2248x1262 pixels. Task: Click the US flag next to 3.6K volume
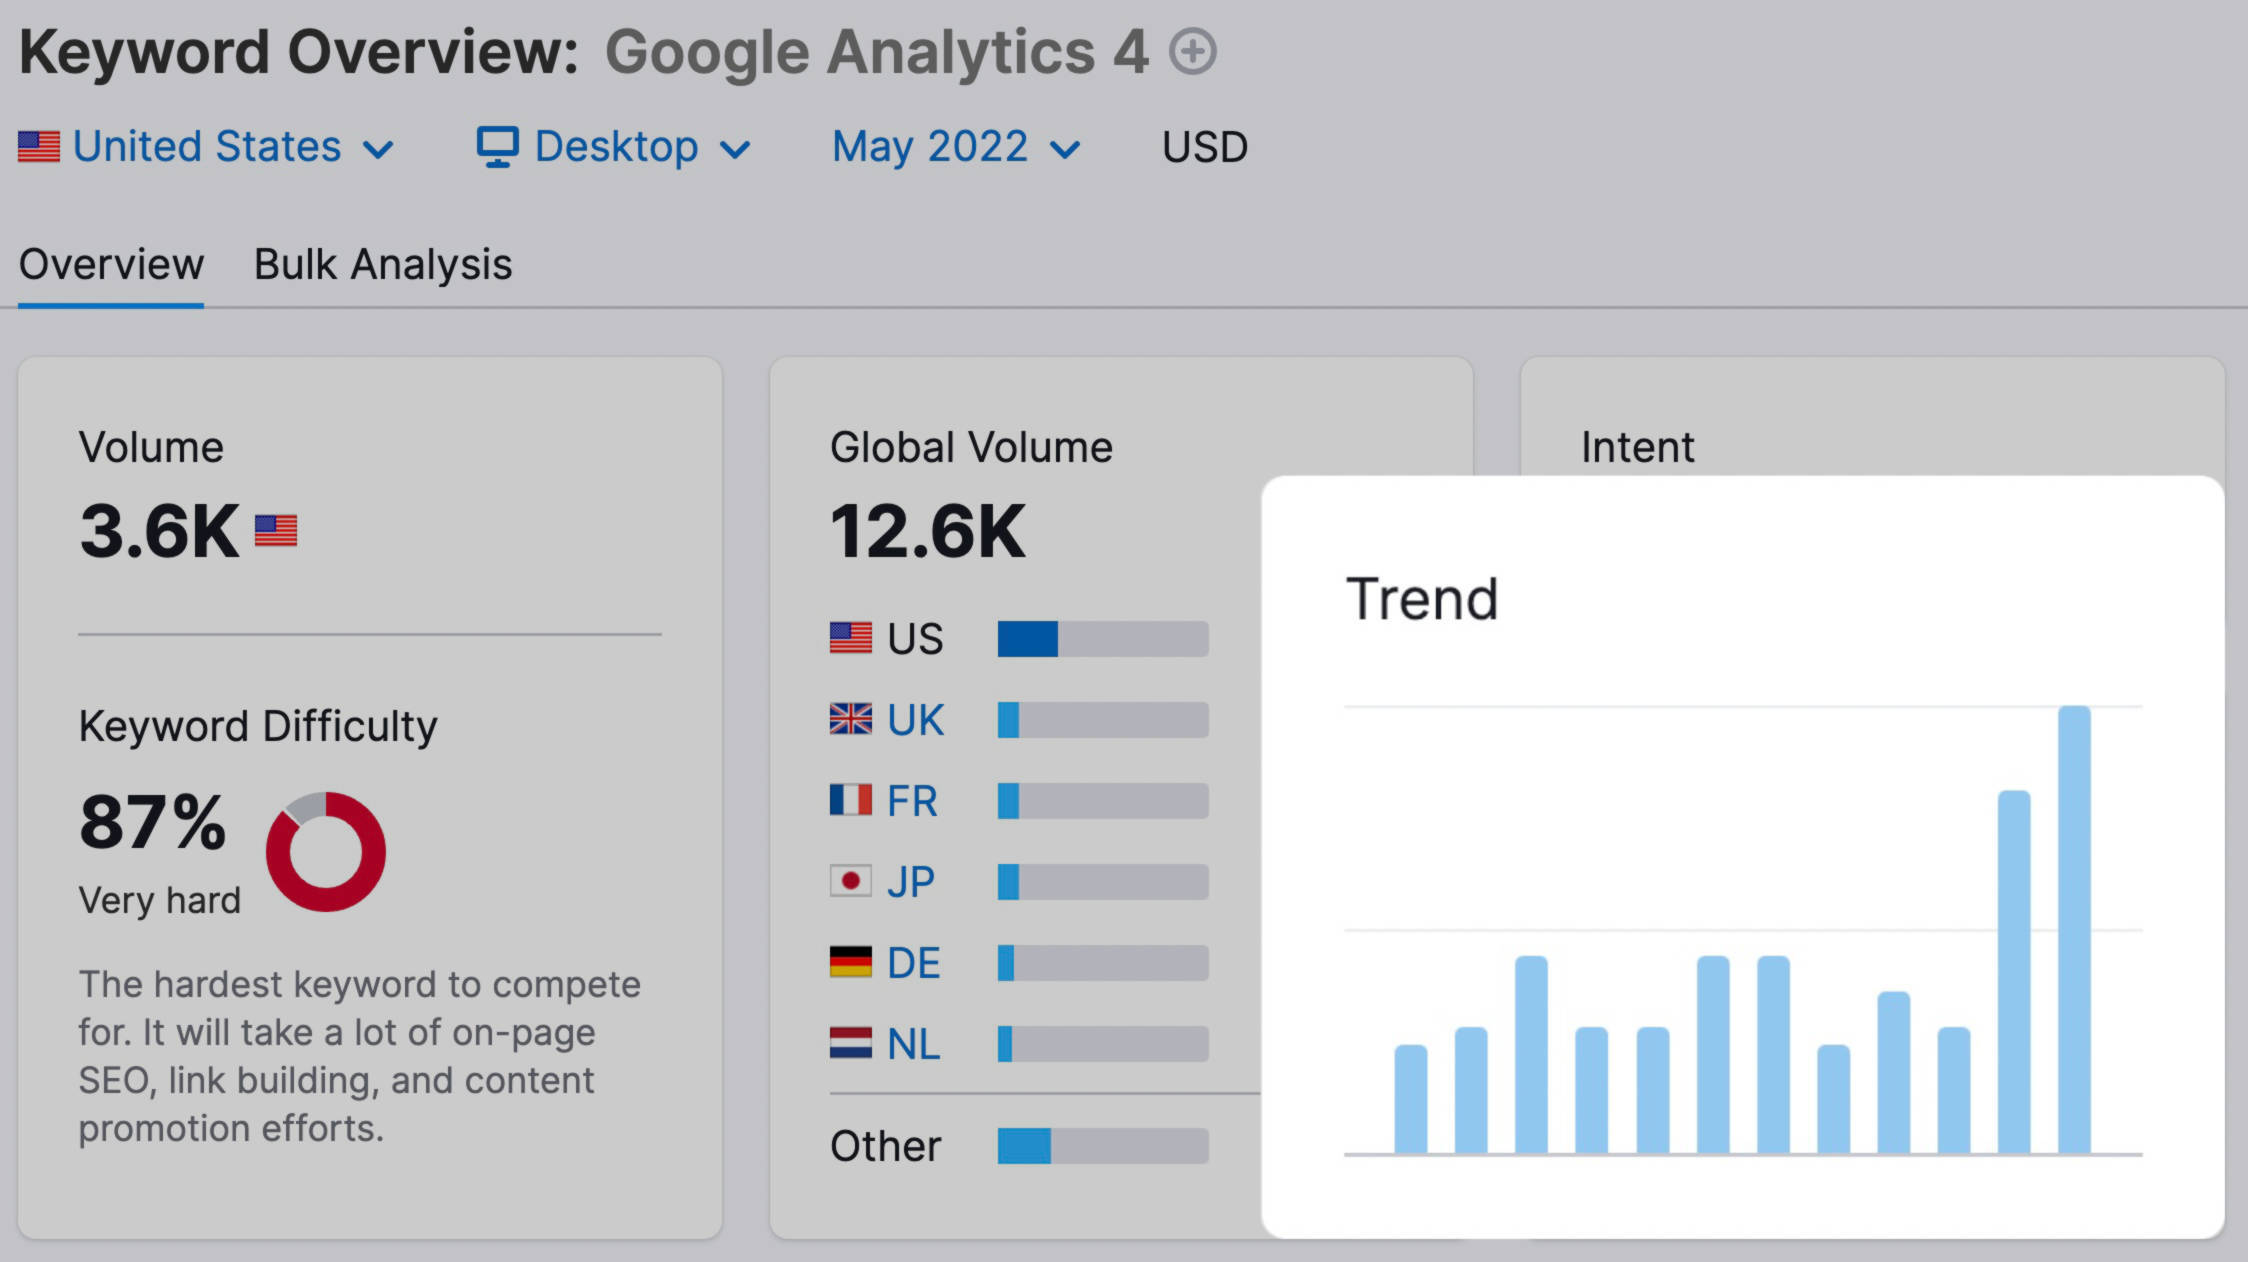click(x=277, y=531)
